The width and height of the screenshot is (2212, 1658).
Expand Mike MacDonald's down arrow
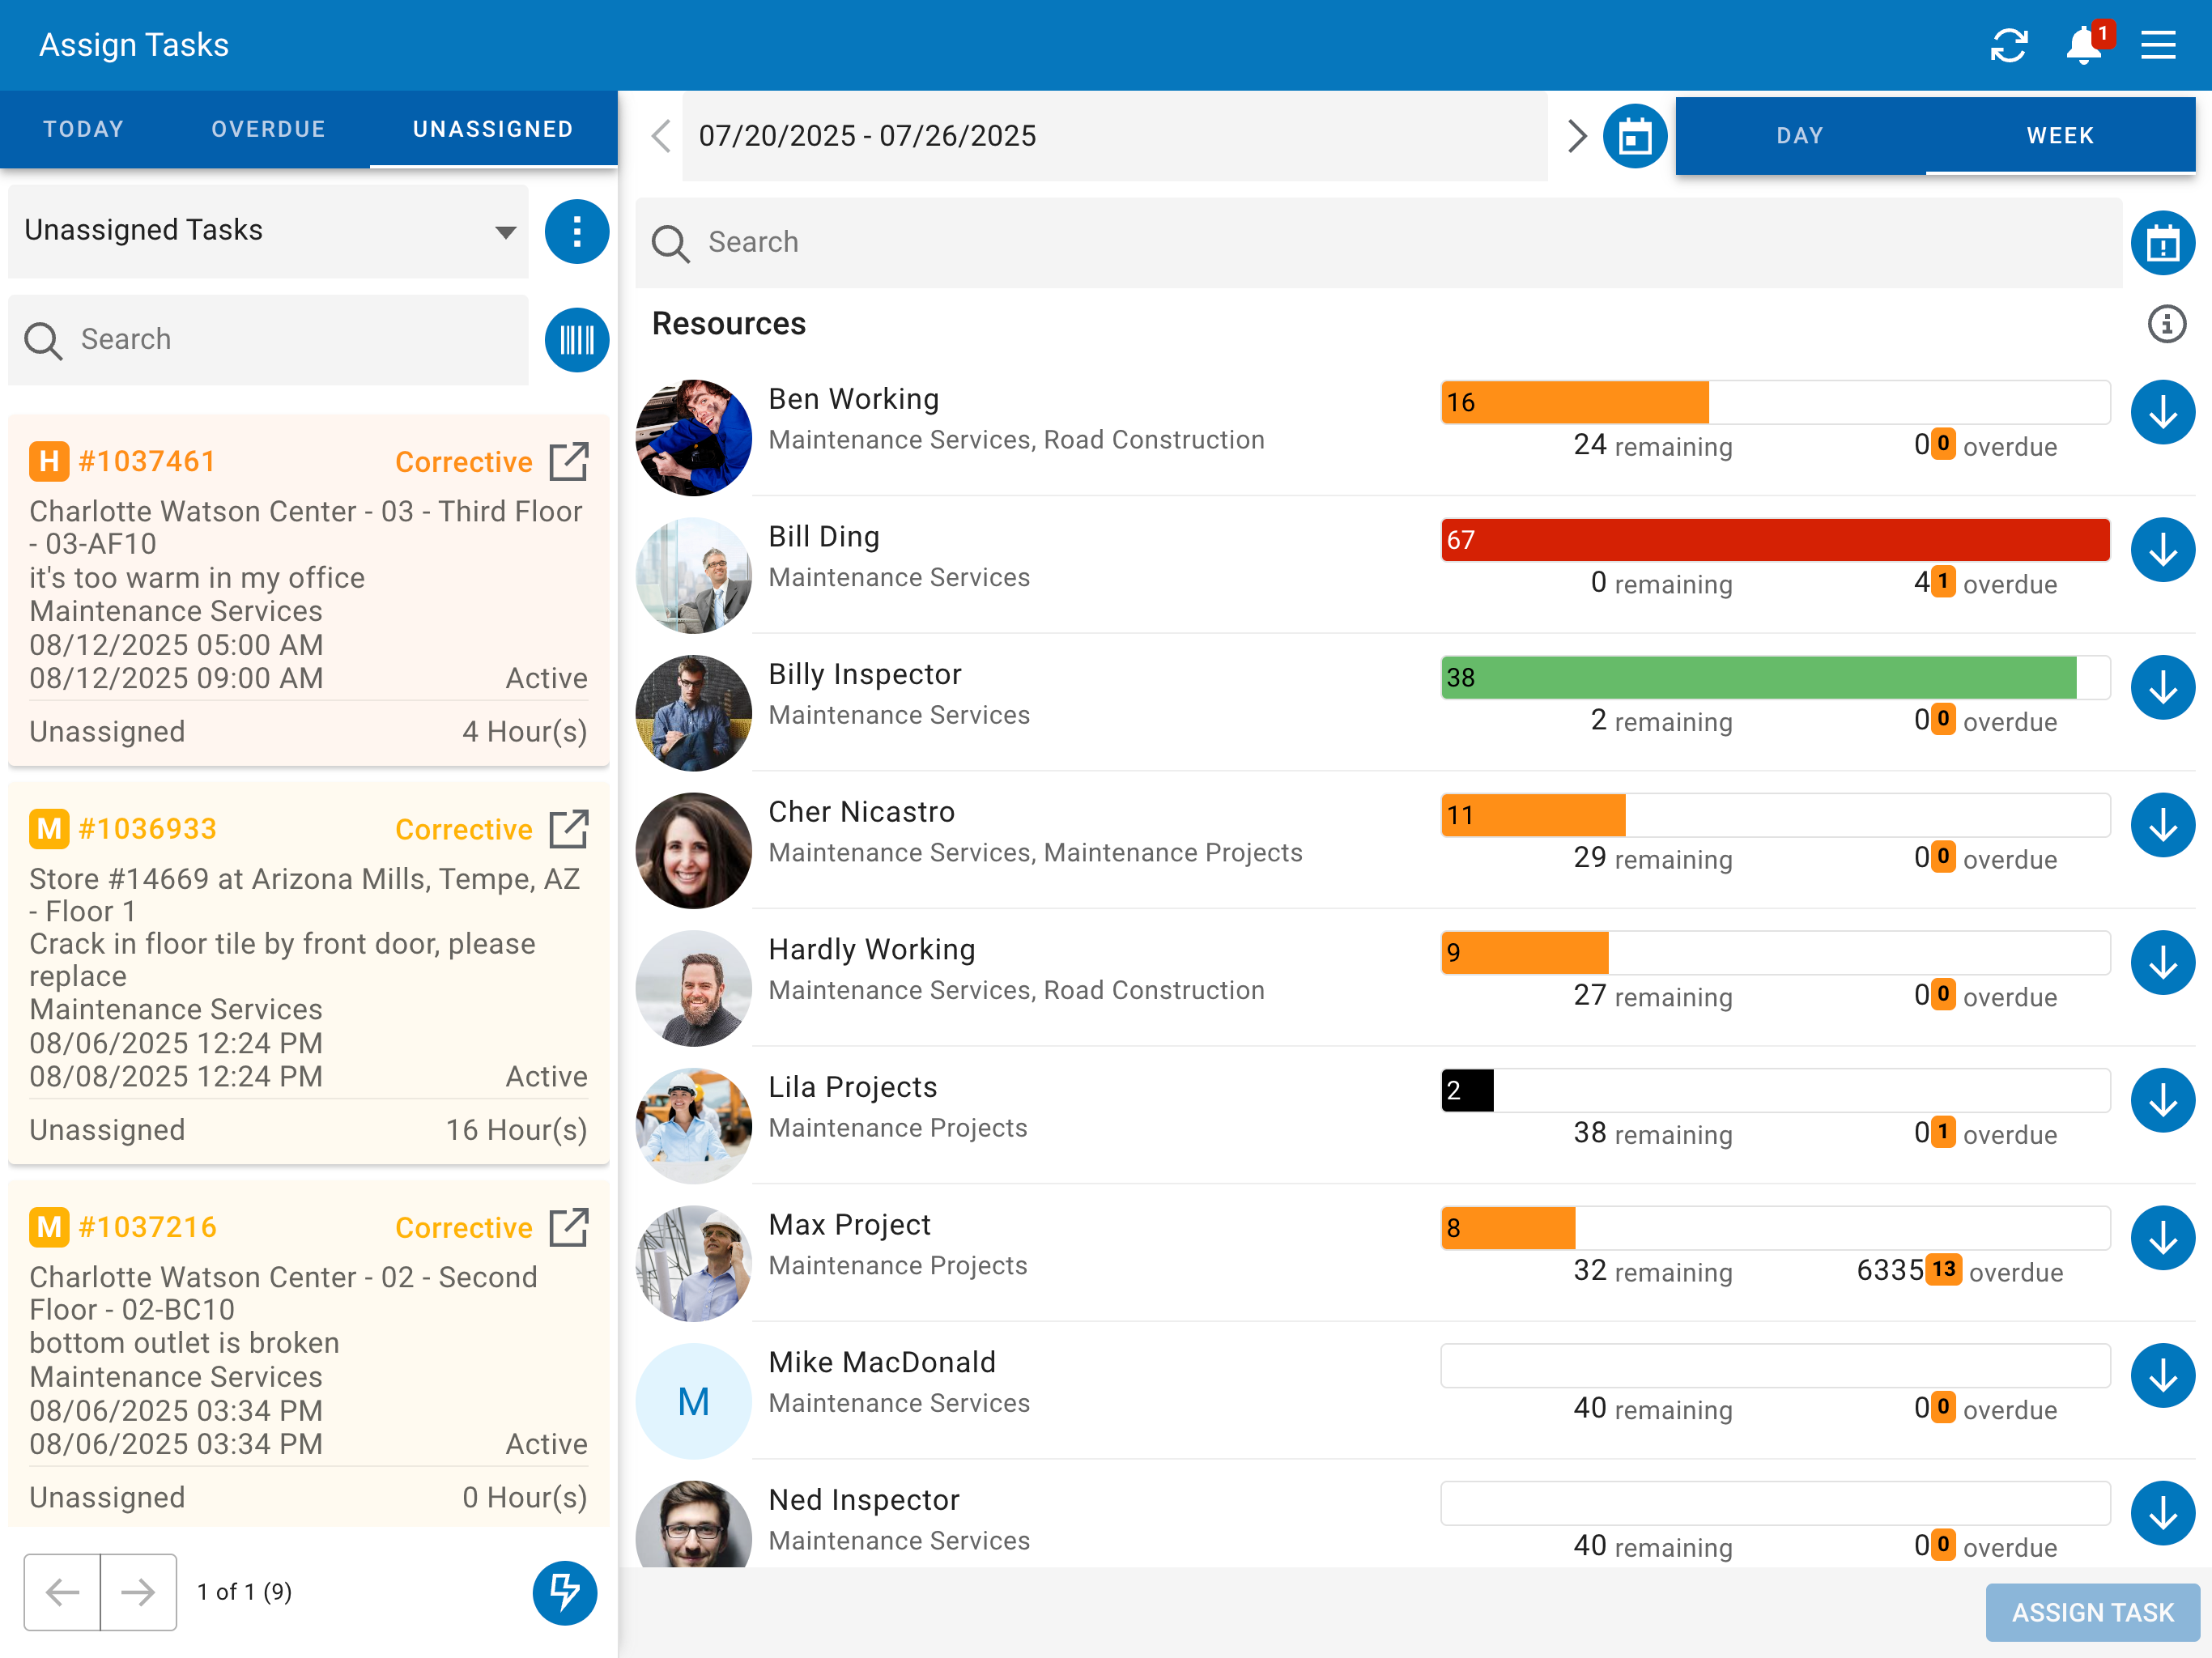2162,1375
